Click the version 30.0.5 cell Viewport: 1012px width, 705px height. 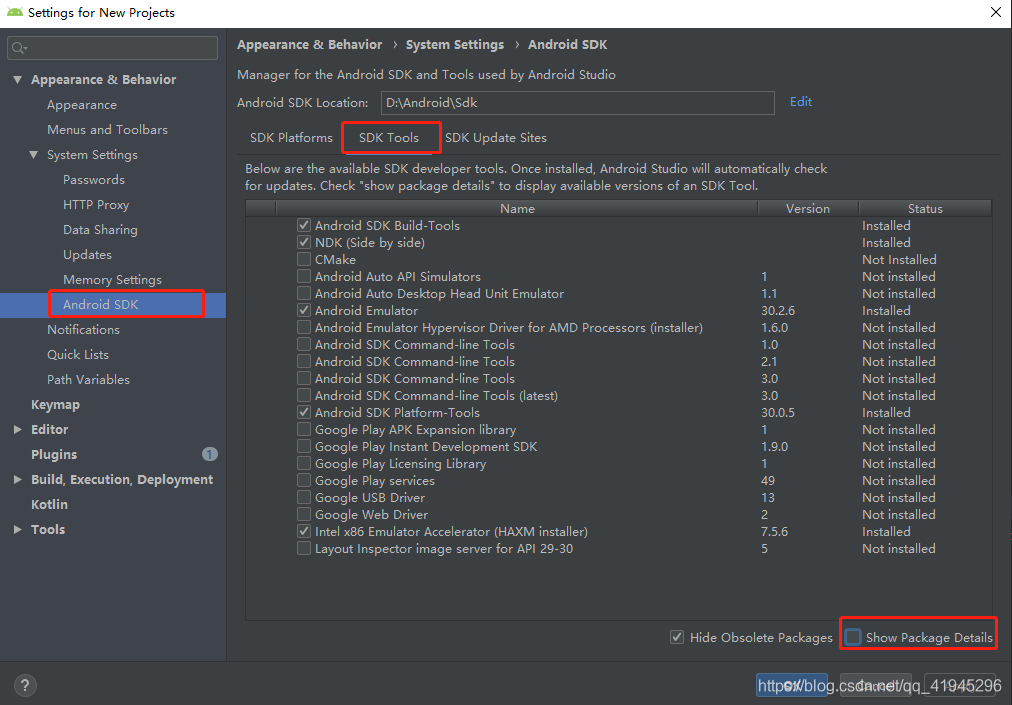(778, 413)
